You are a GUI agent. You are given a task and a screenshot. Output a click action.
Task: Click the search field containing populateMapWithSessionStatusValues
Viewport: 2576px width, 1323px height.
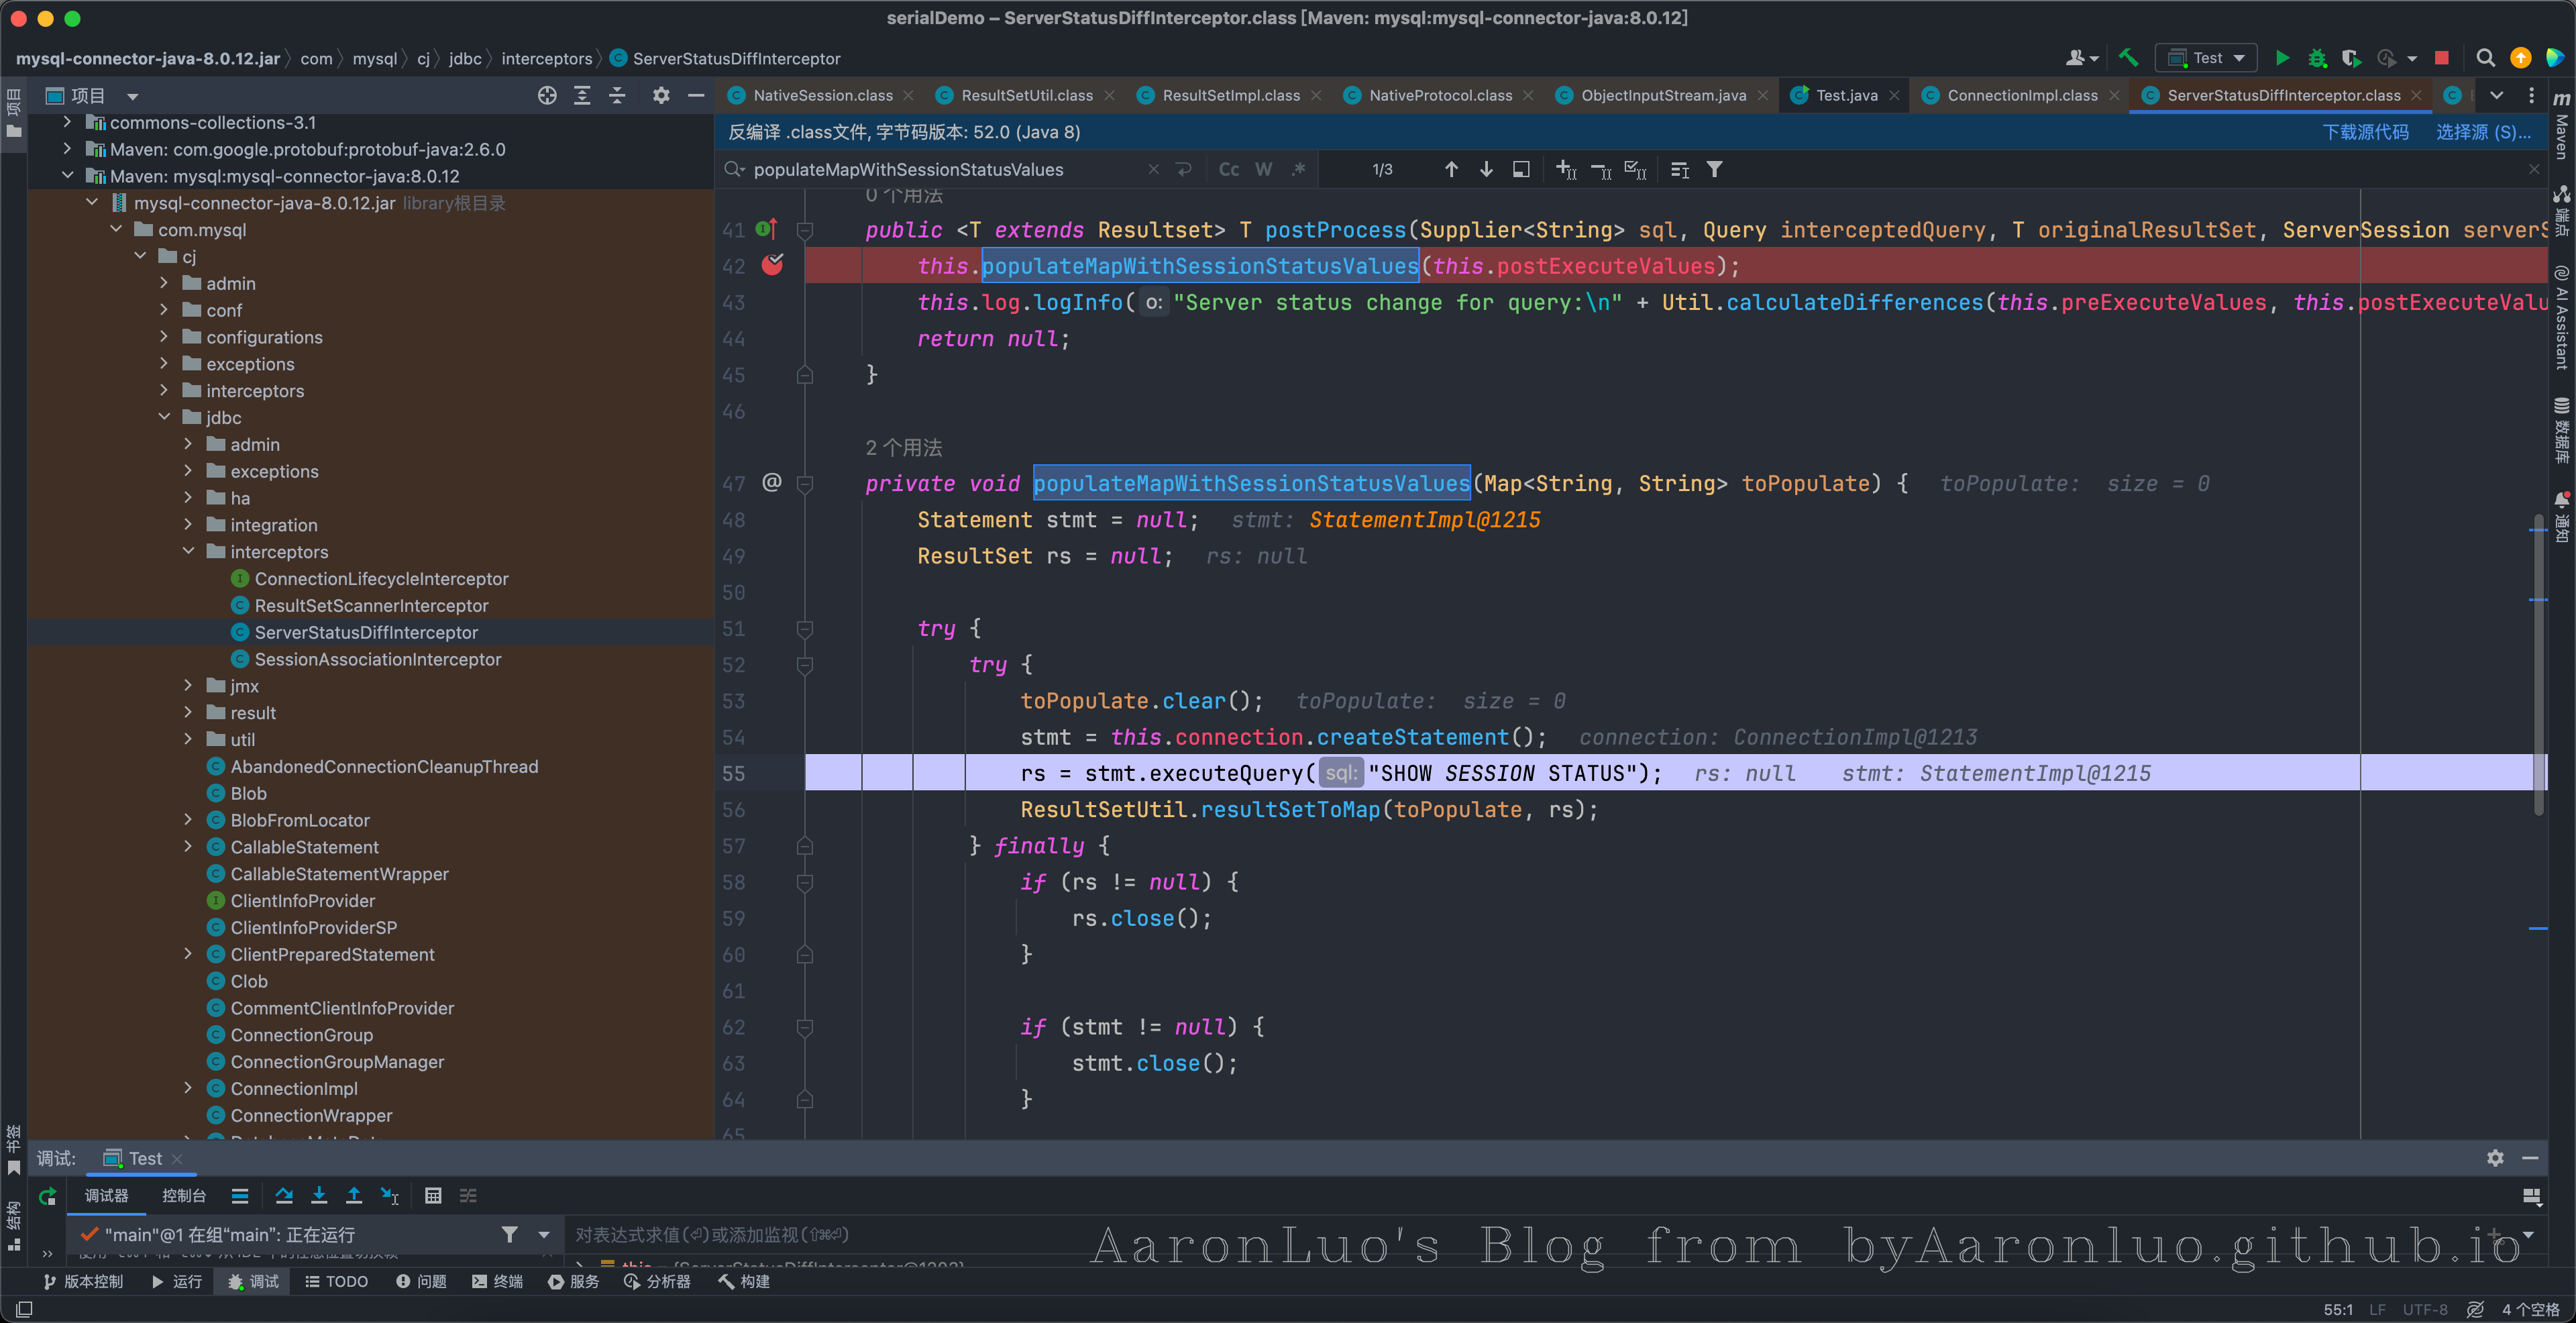click(x=940, y=169)
